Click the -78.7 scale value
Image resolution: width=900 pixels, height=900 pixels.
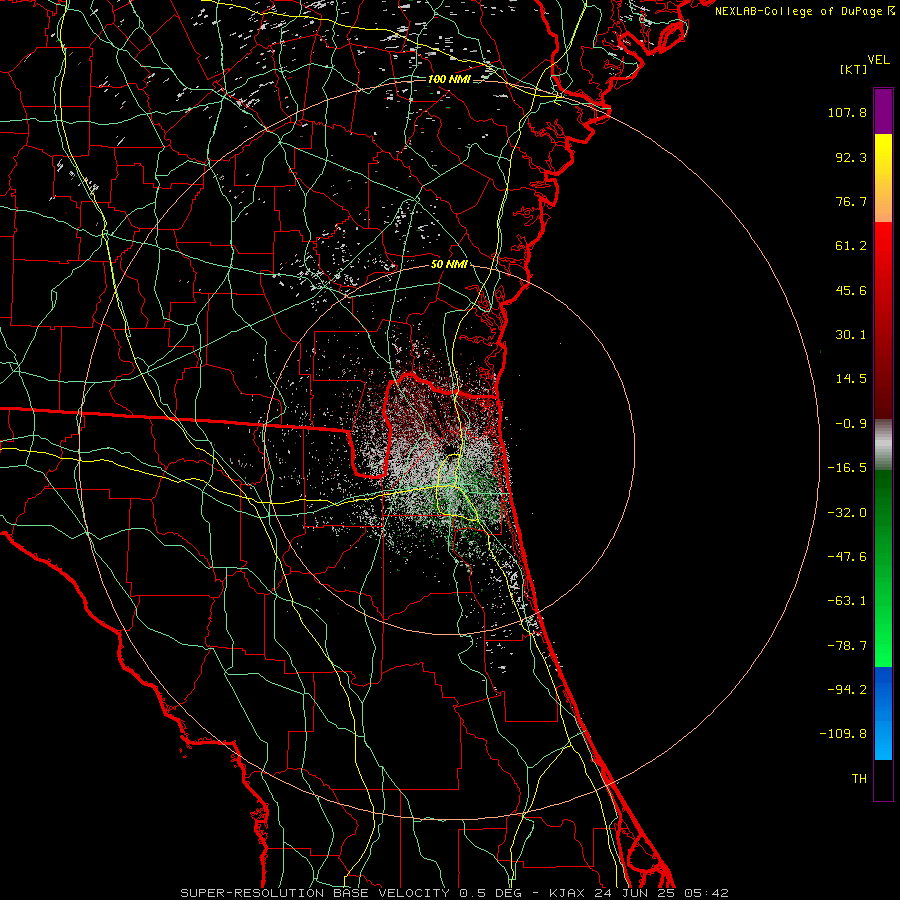pos(847,646)
